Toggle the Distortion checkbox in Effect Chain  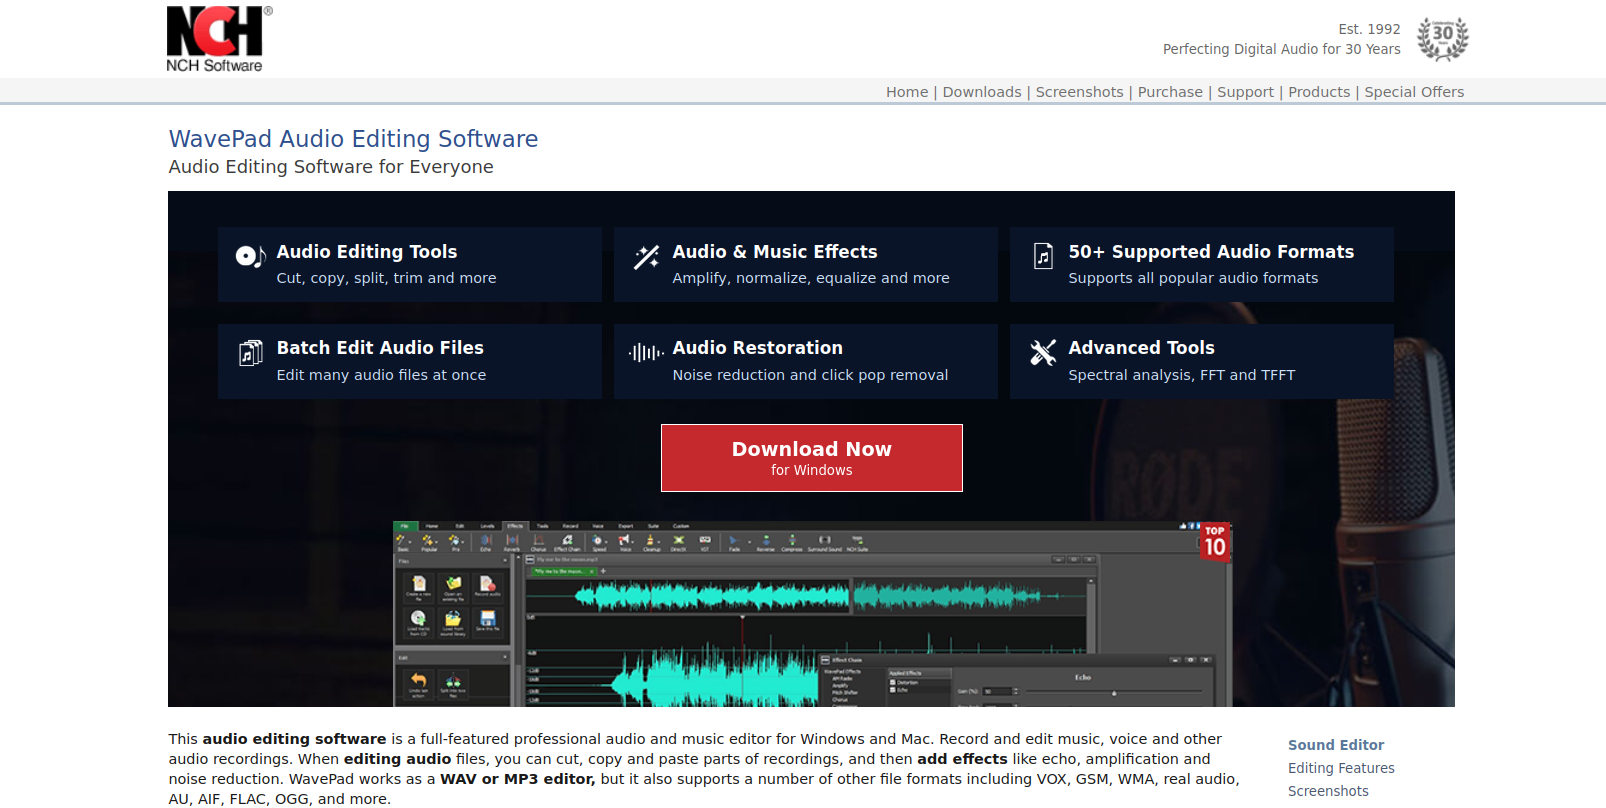[893, 682]
